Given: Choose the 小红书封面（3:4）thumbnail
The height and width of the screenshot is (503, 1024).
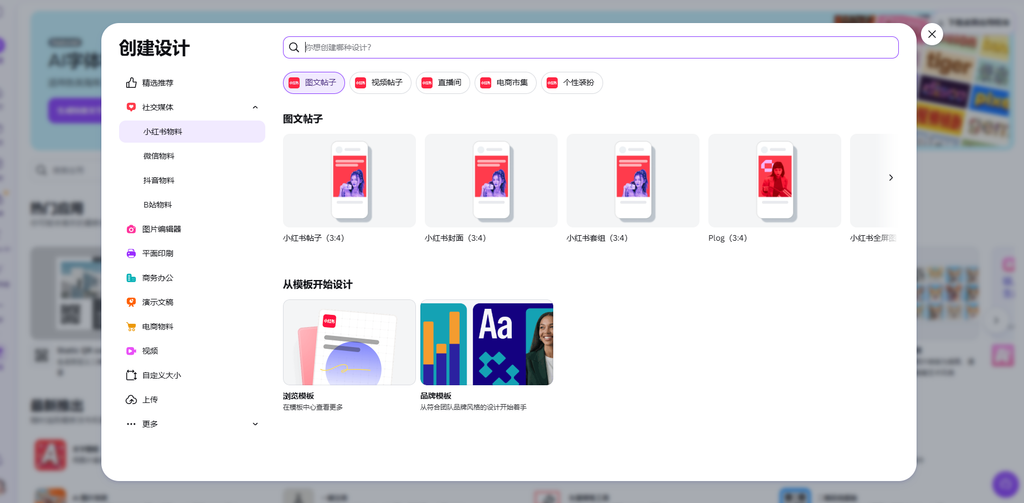Looking at the screenshot, I should [491, 181].
